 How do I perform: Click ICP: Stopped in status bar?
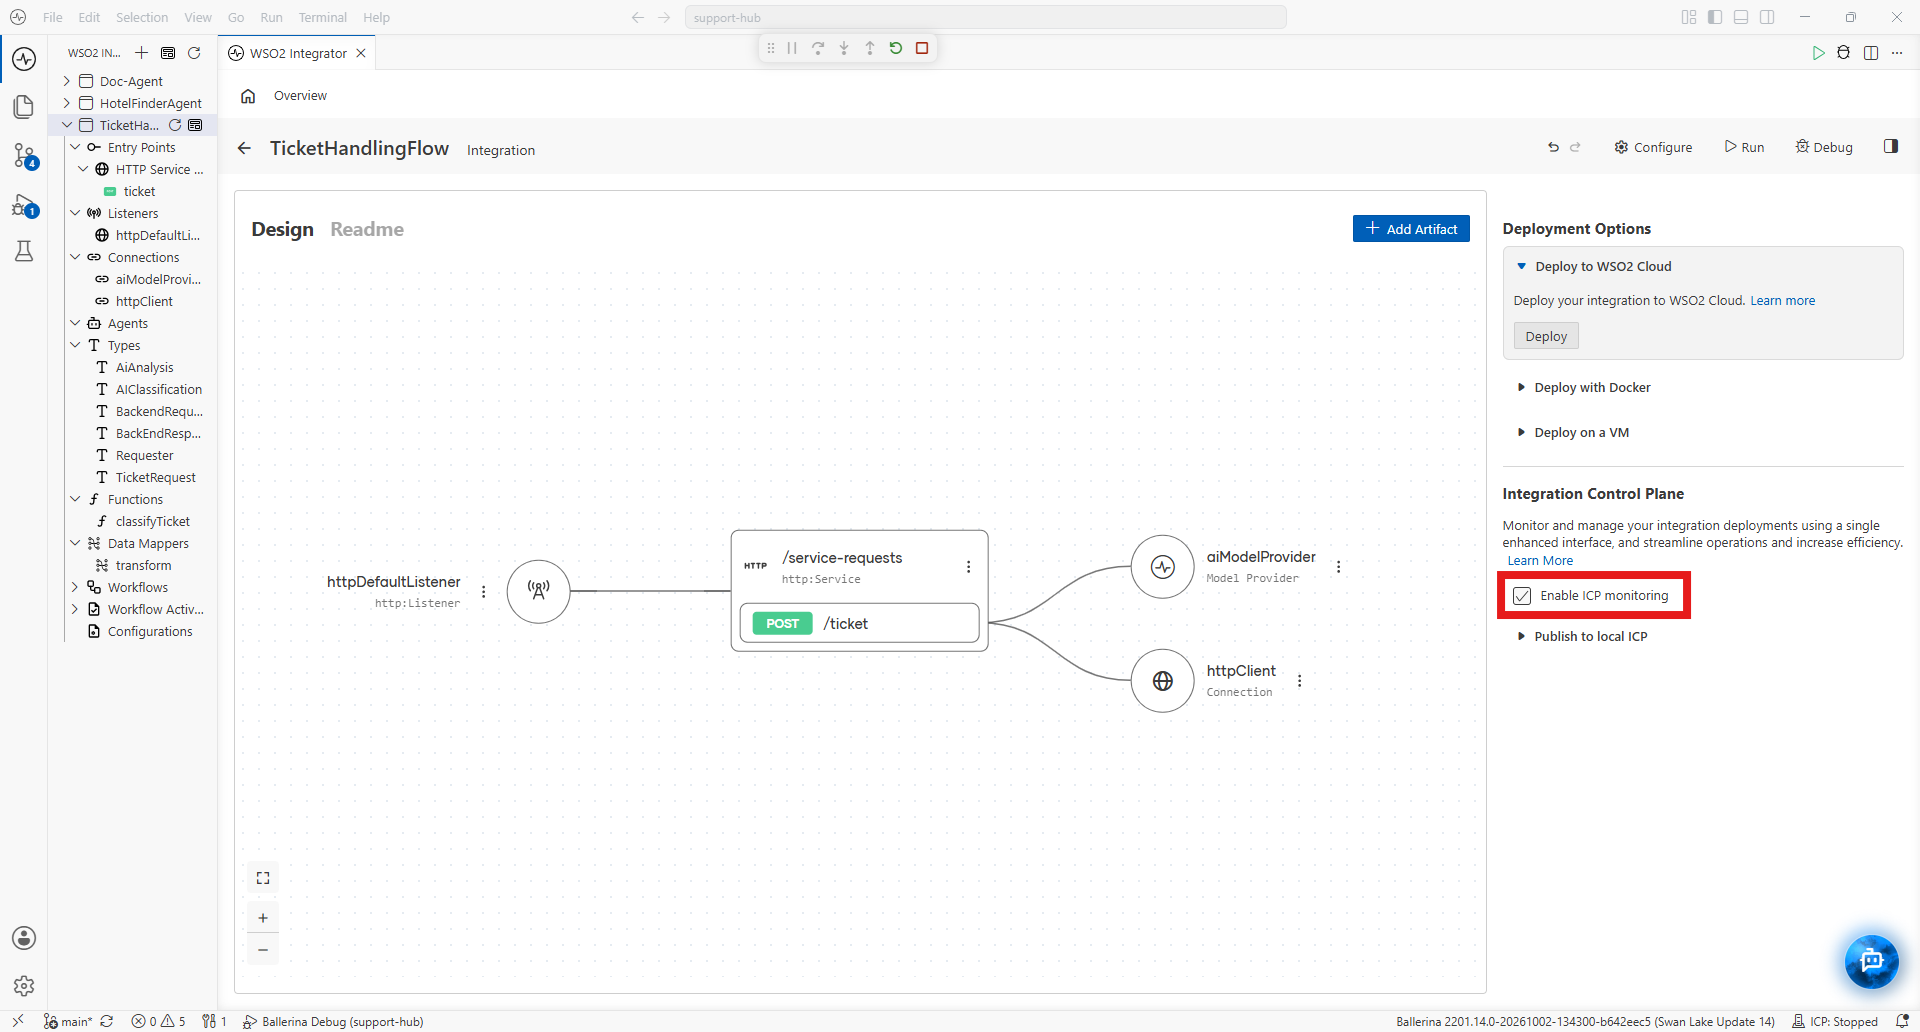tap(1835, 1021)
